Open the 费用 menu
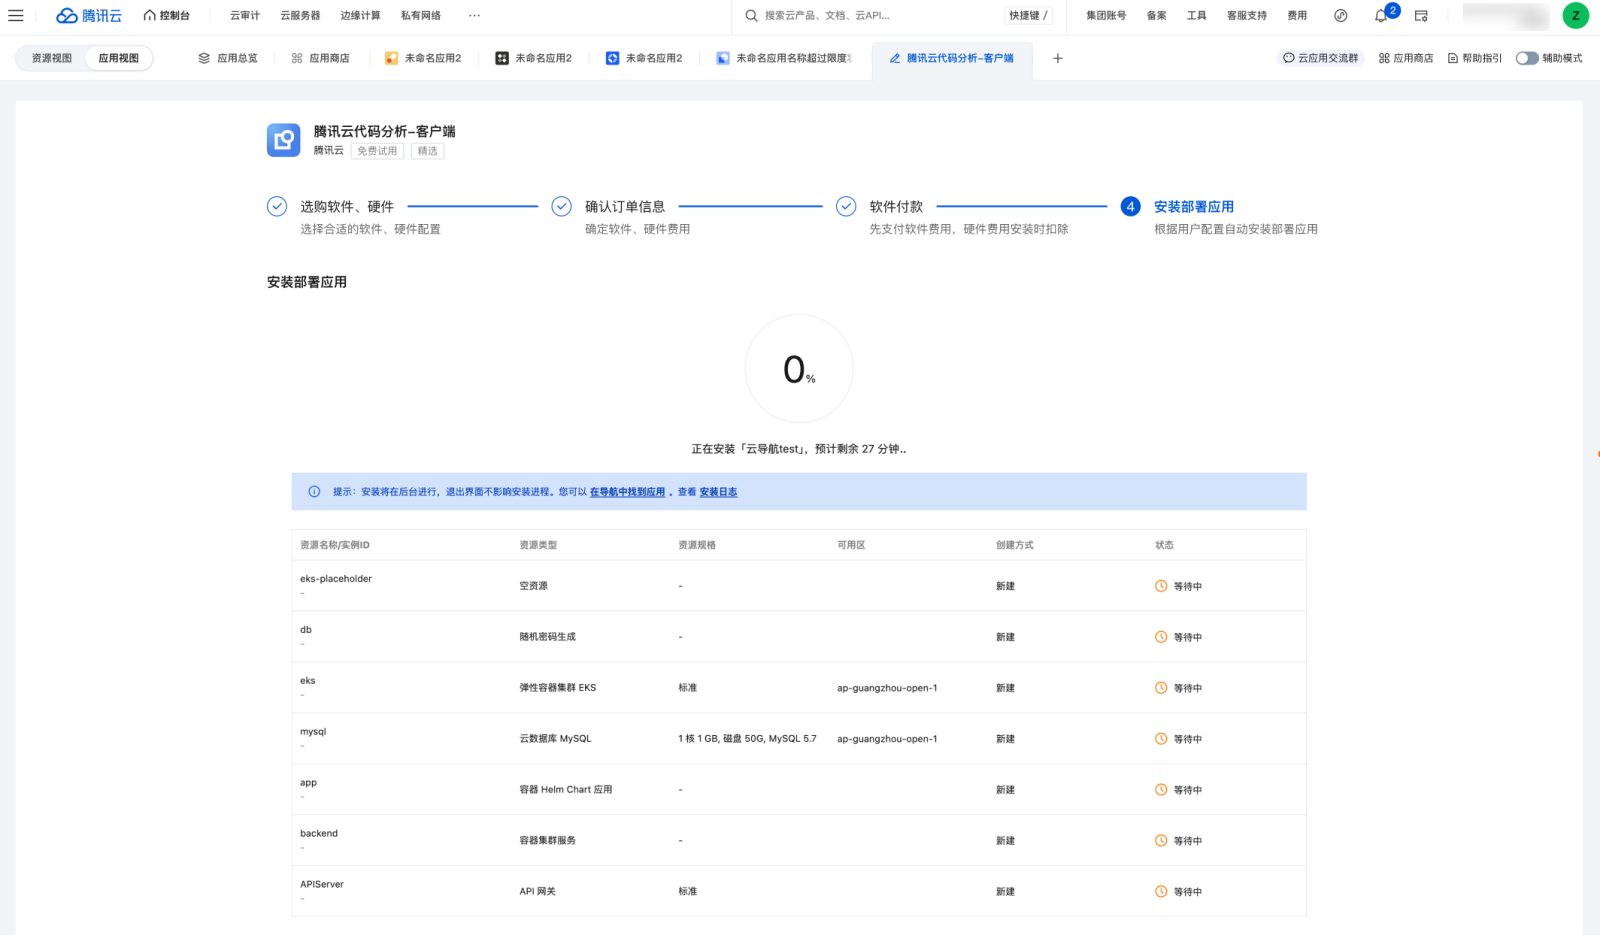The height and width of the screenshot is (935, 1600). (x=1297, y=16)
